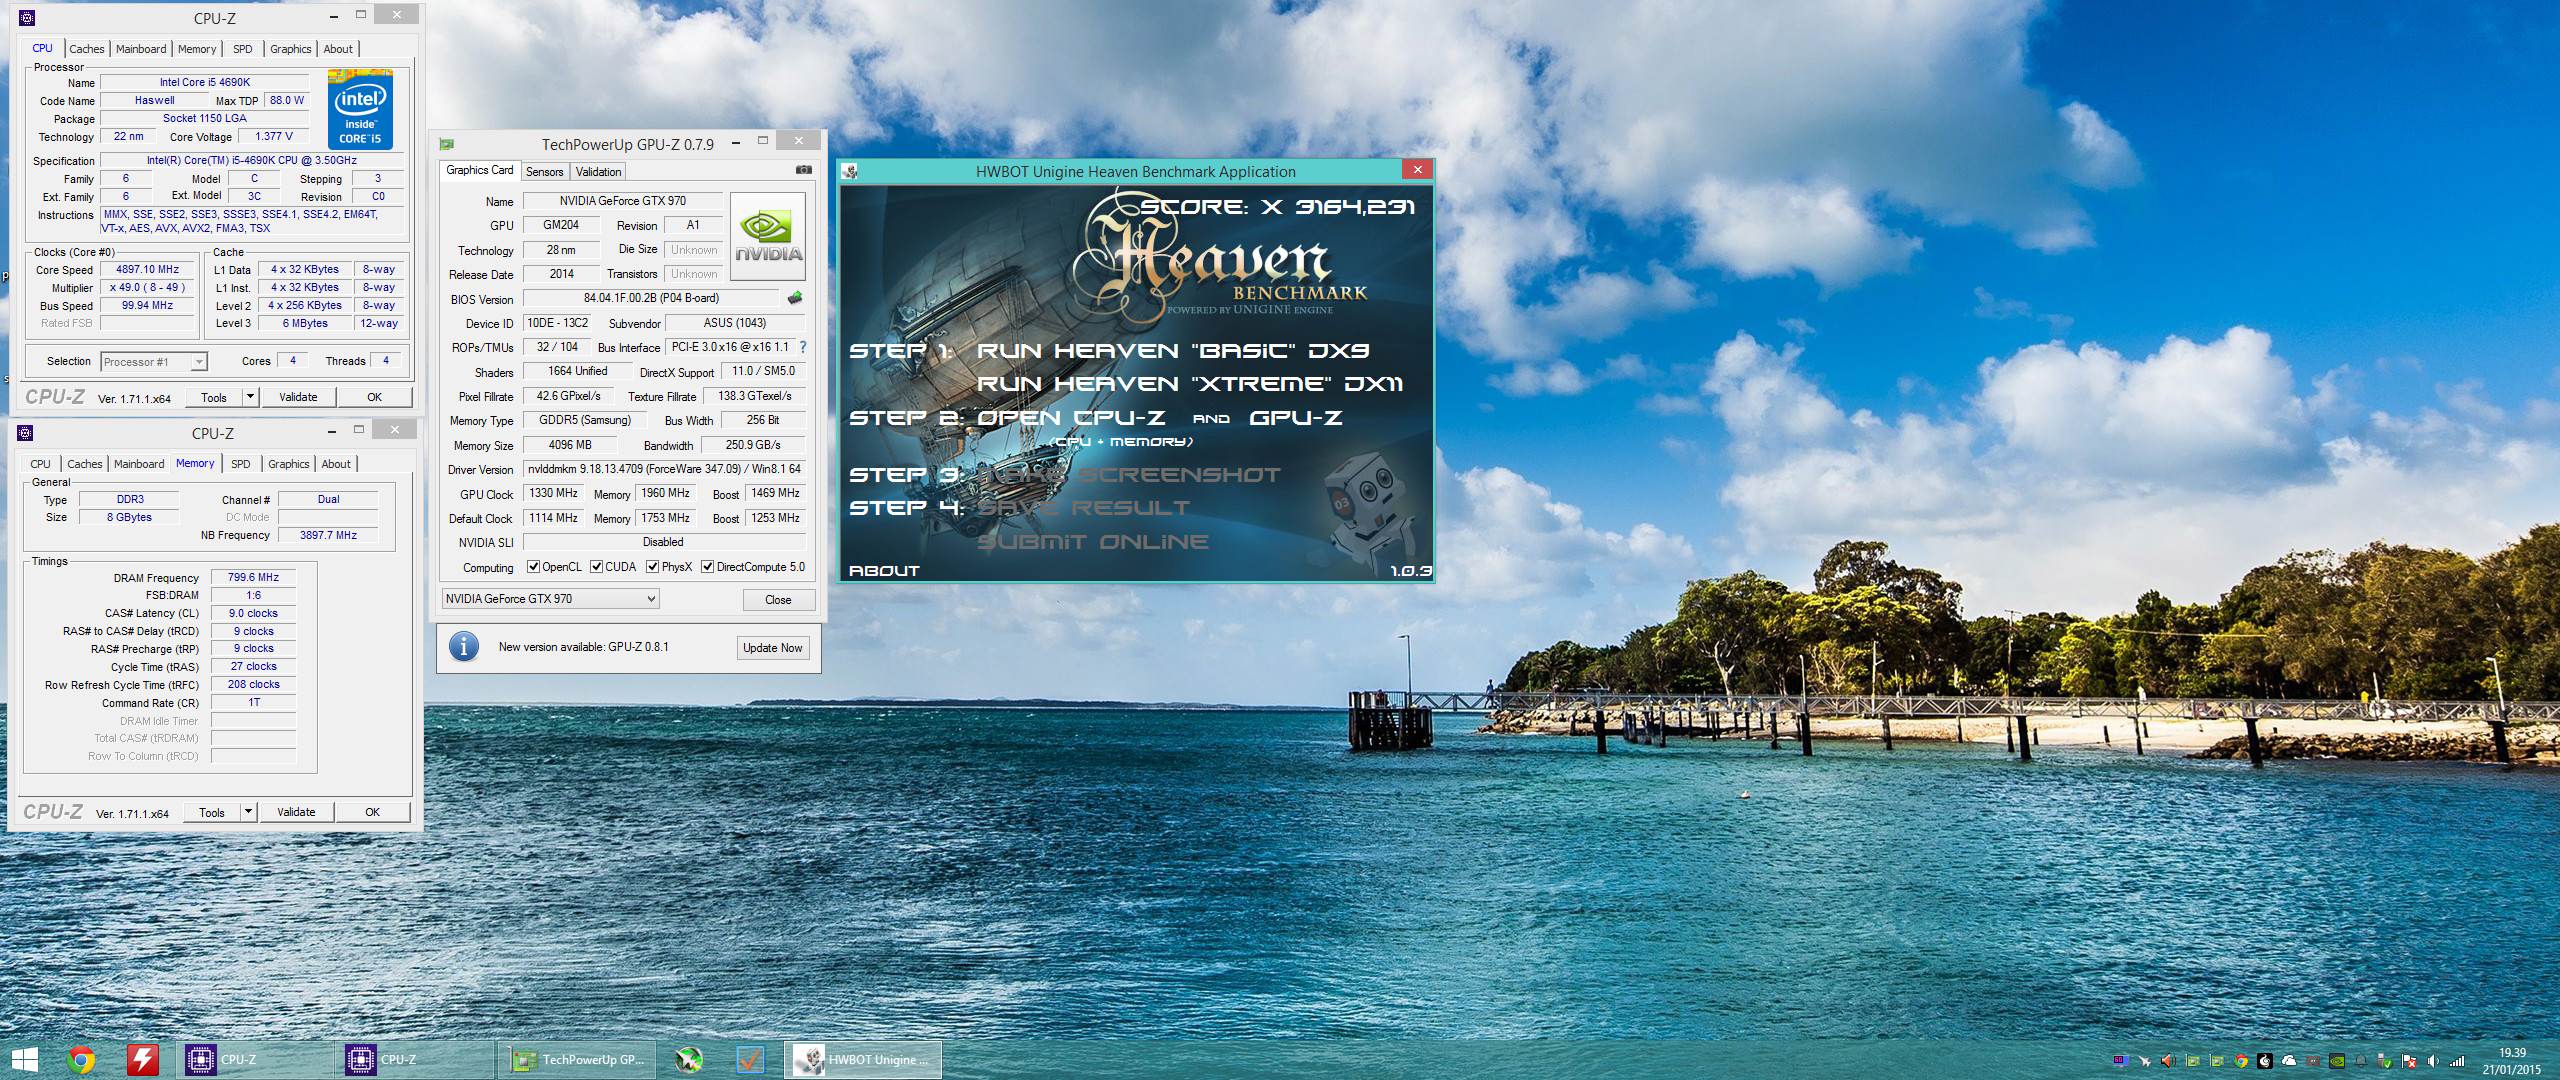This screenshot has width=2560, height=1080.
Task: Click the Driver Version field in GPU-Z
Action: pos(664,469)
